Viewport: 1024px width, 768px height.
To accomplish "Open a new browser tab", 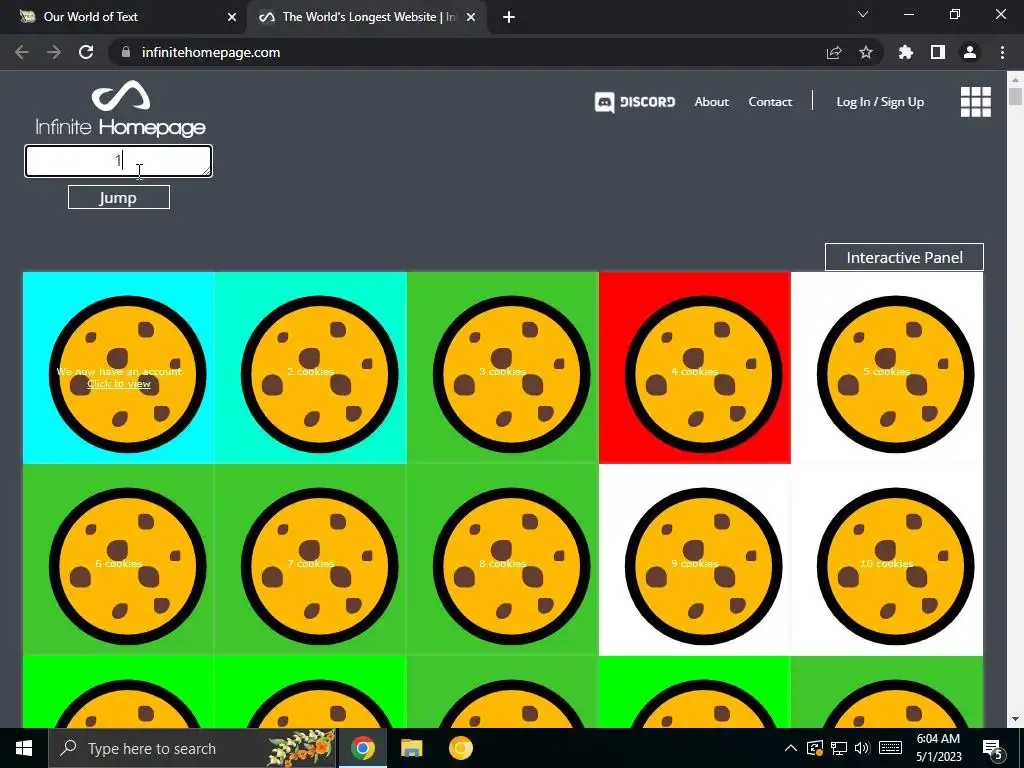I will [509, 17].
